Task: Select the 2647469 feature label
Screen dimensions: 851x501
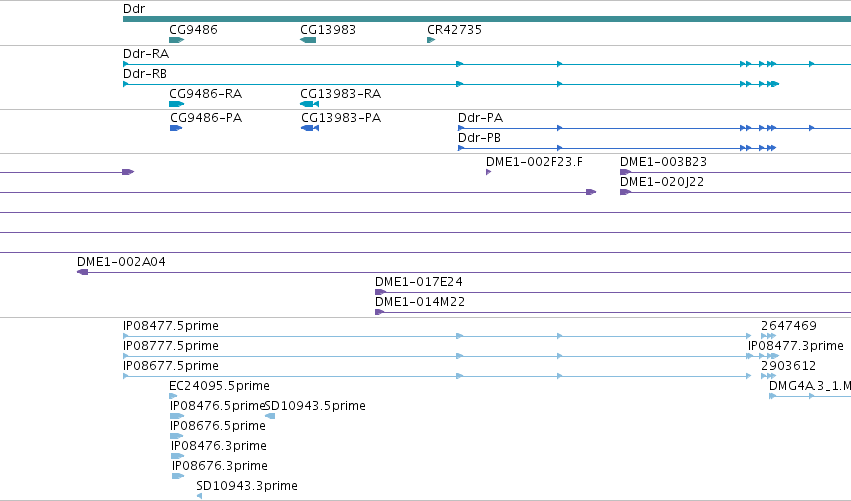Action: [x=789, y=326]
